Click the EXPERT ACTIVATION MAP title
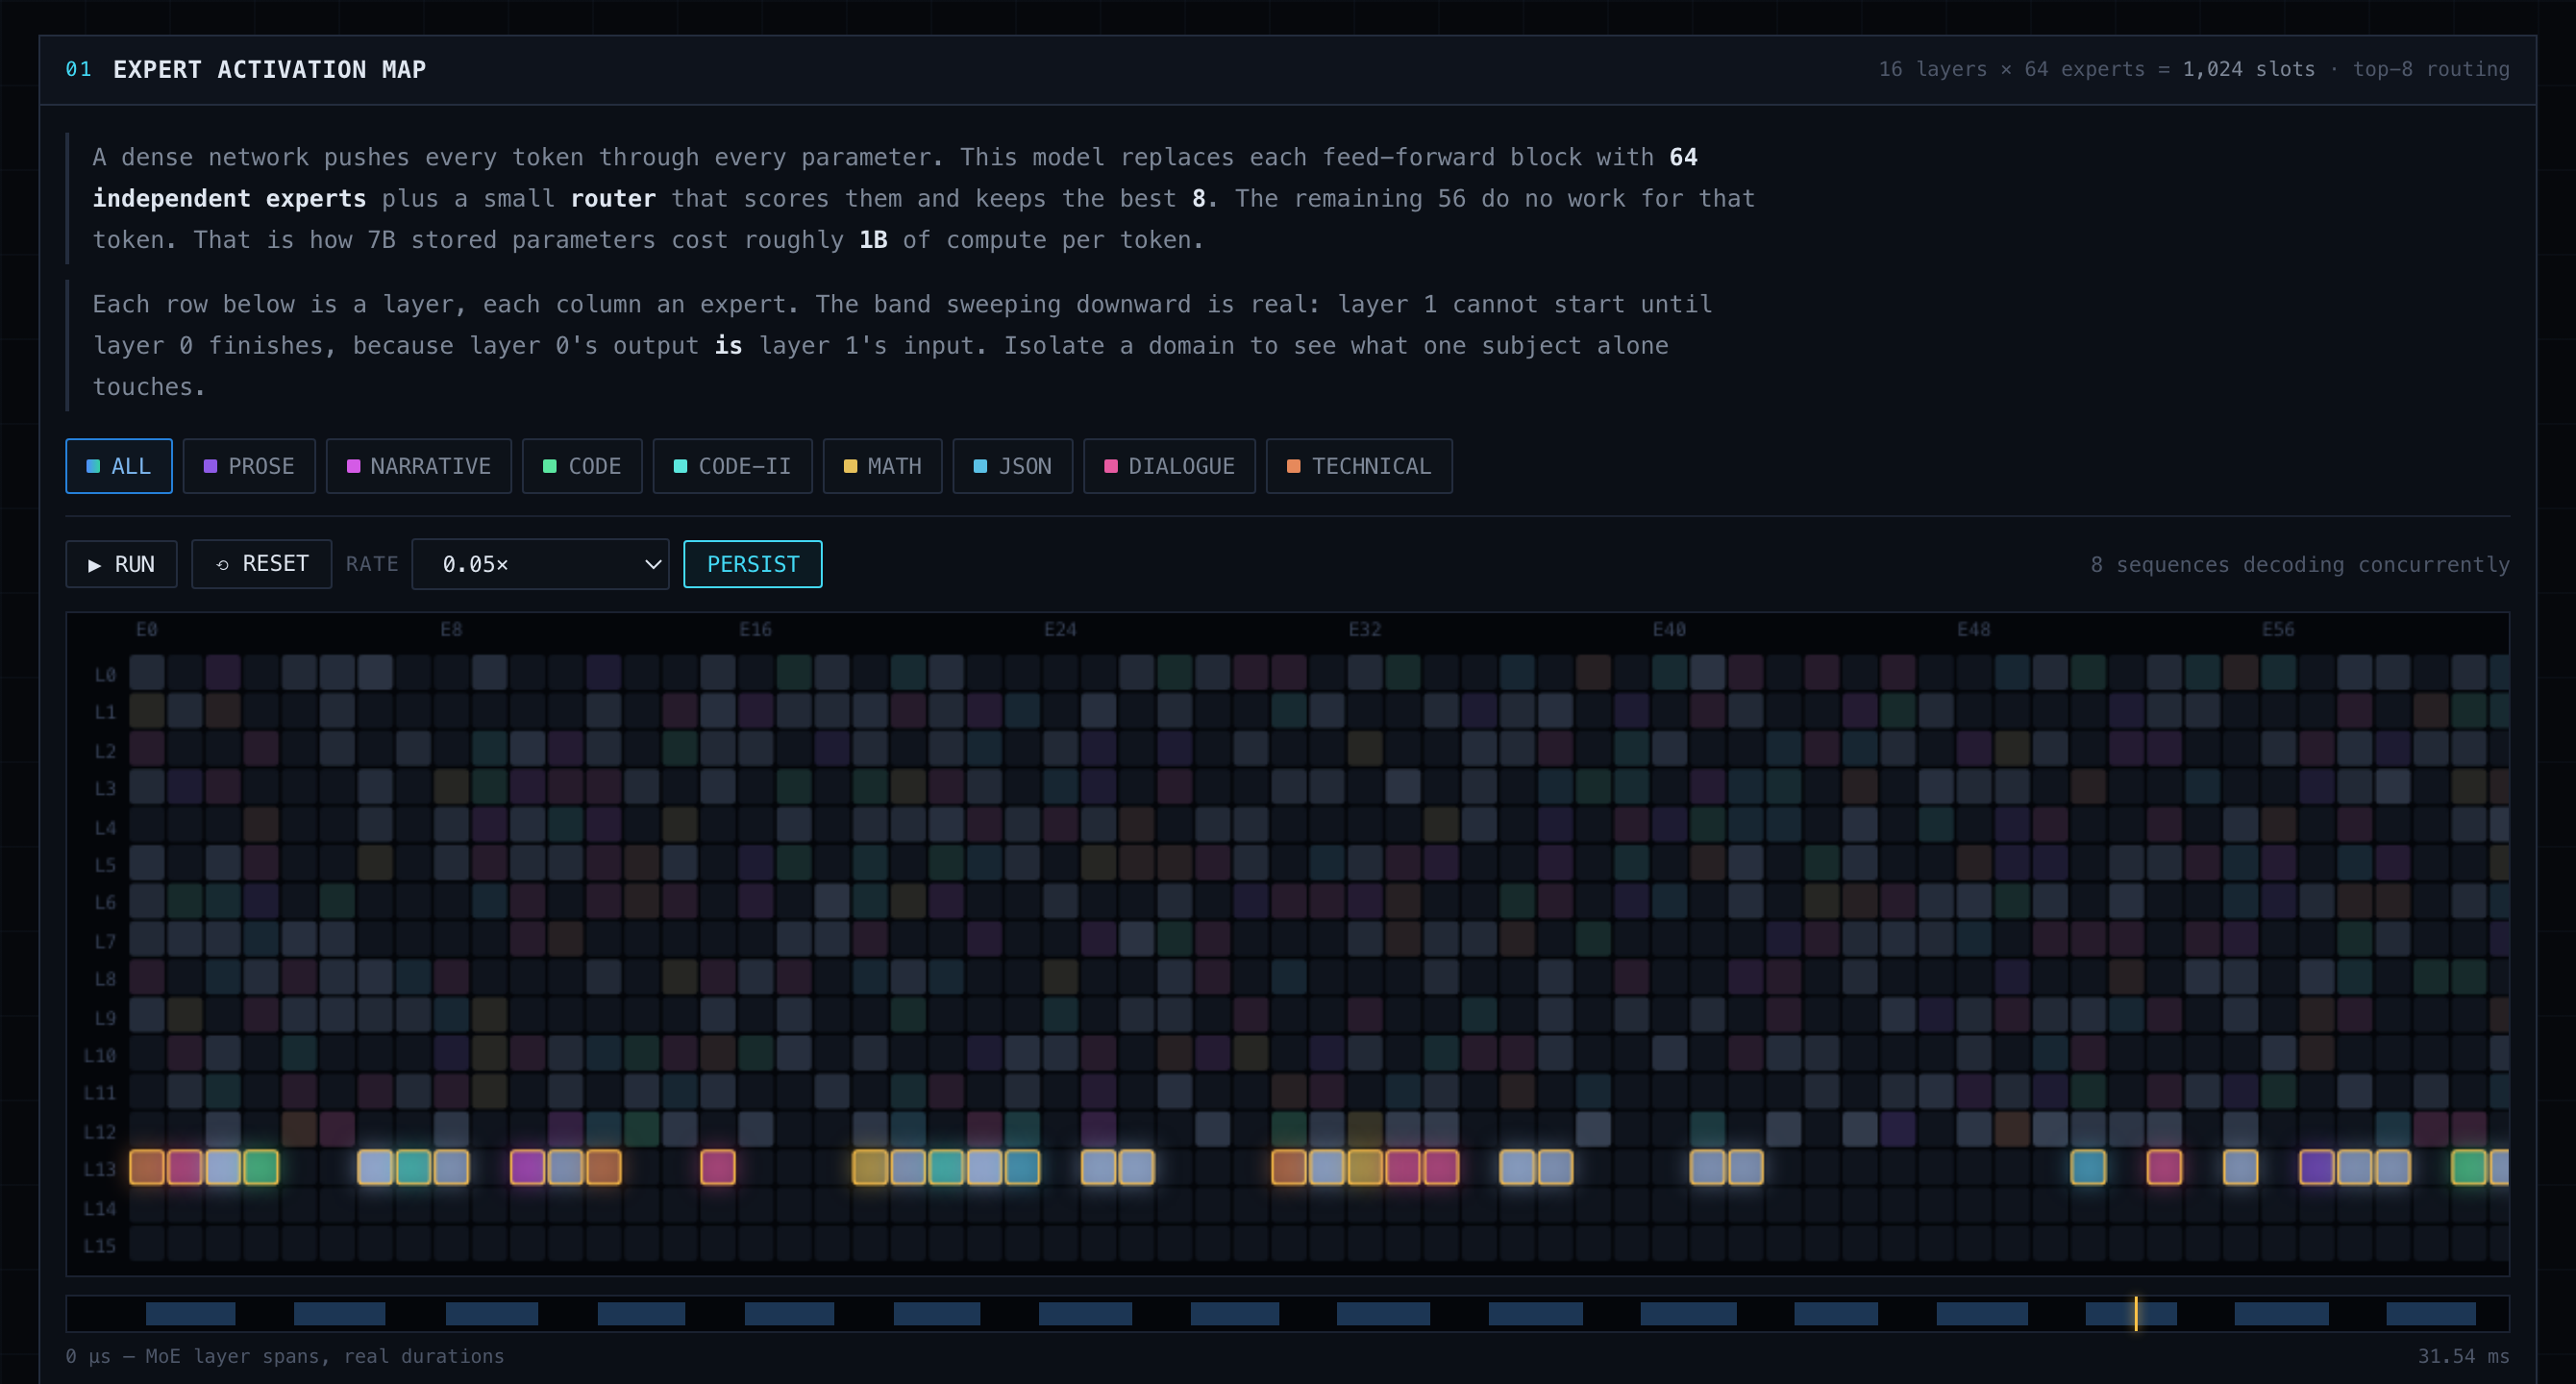2576x1384 pixels. click(269, 69)
